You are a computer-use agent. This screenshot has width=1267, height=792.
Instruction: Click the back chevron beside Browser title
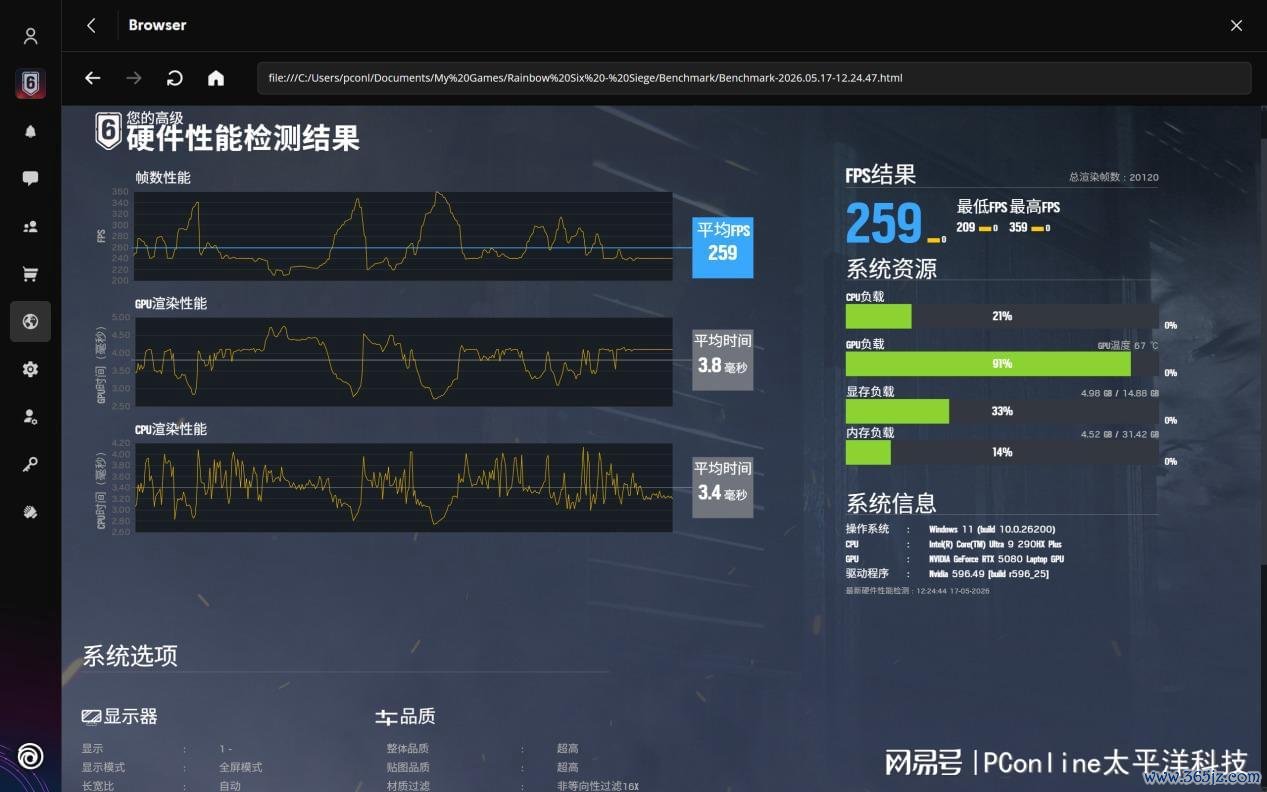(91, 25)
